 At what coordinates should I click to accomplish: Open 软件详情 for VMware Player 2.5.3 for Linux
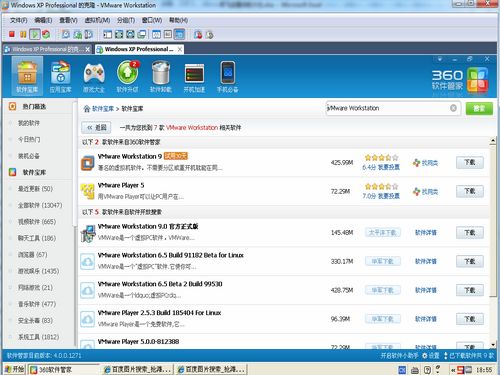click(426, 319)
